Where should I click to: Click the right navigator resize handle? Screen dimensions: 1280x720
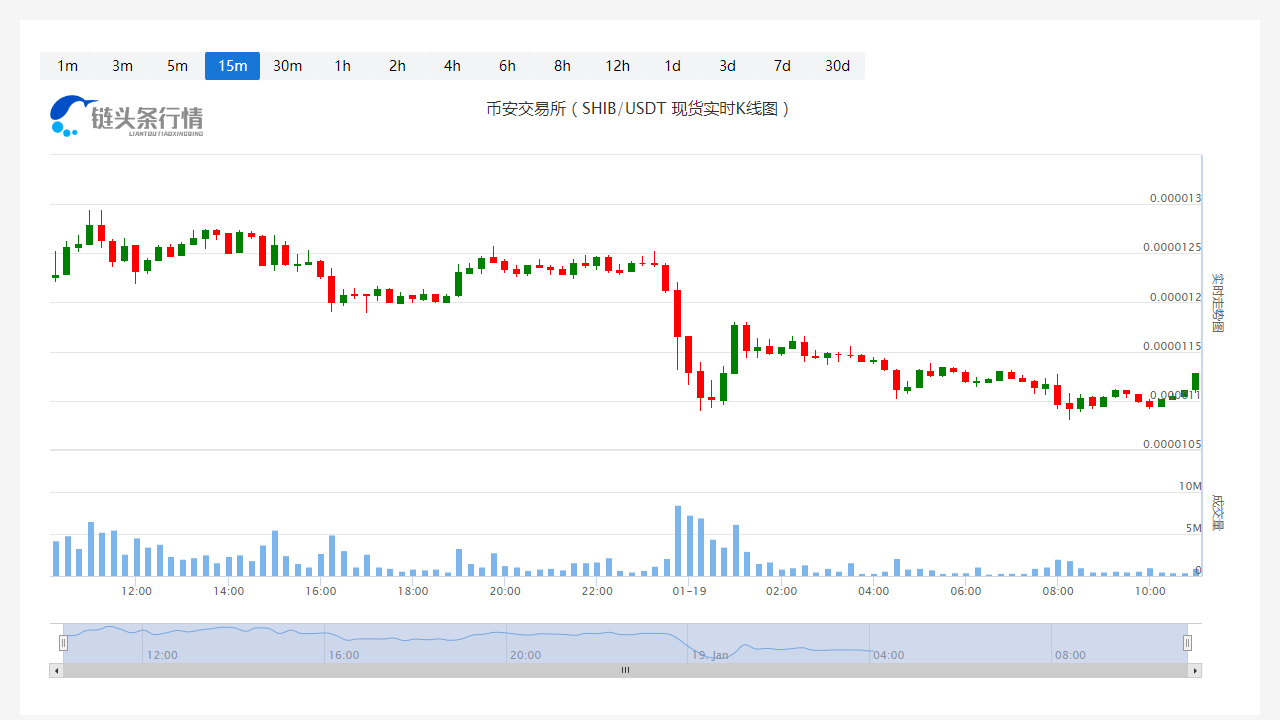(x=1188, y=642)
